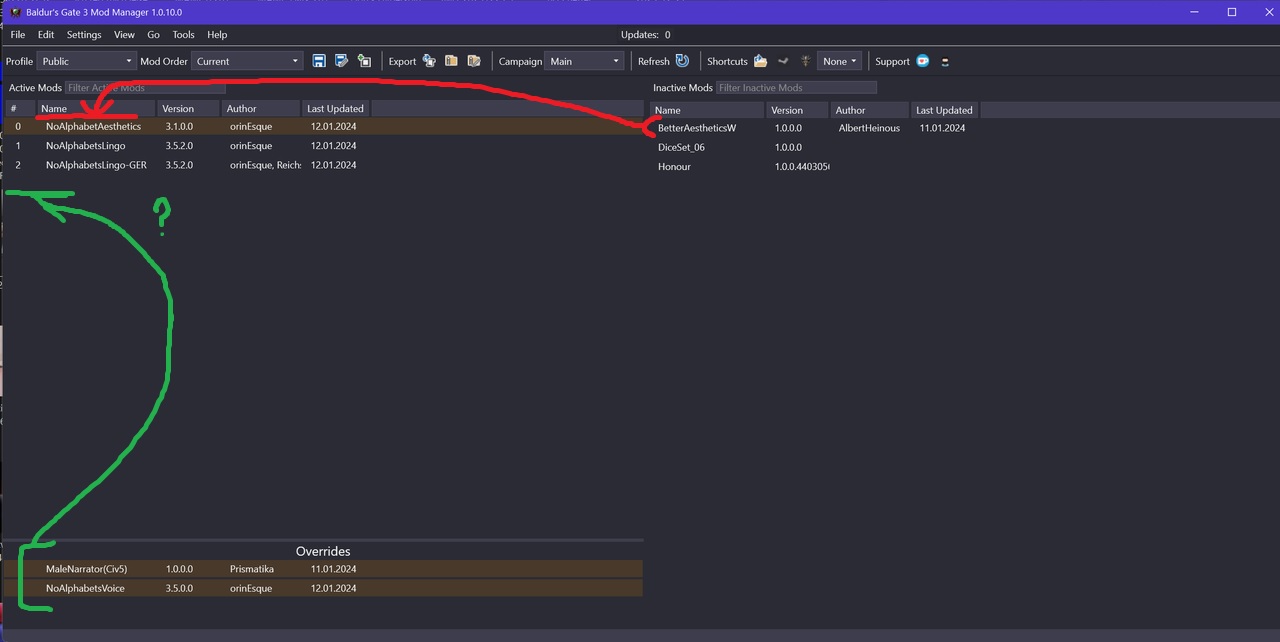Screen dimensions: 1280x642
Task: Open the Go menu
Action: [x=153, y=35]
